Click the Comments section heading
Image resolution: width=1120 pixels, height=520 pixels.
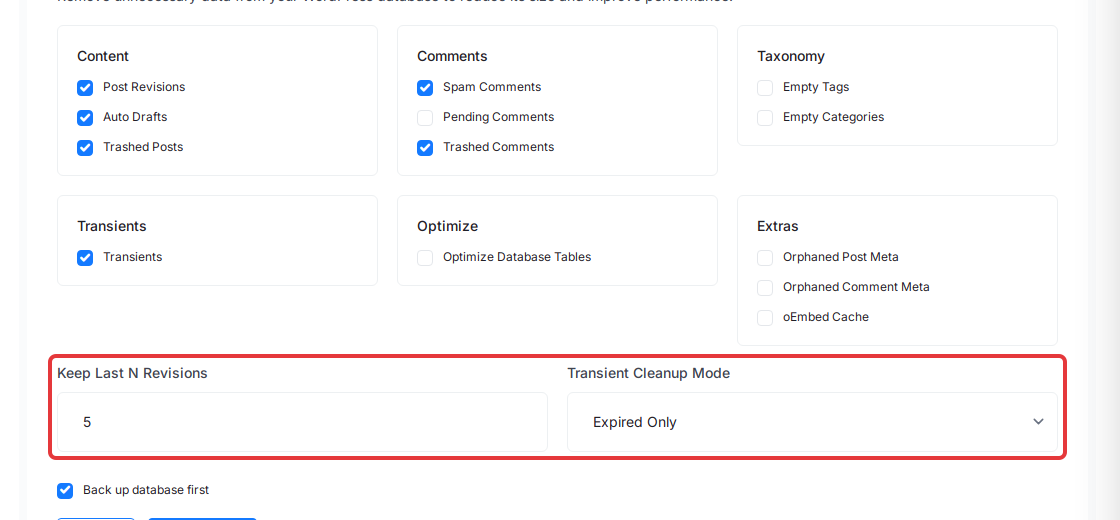452,56
